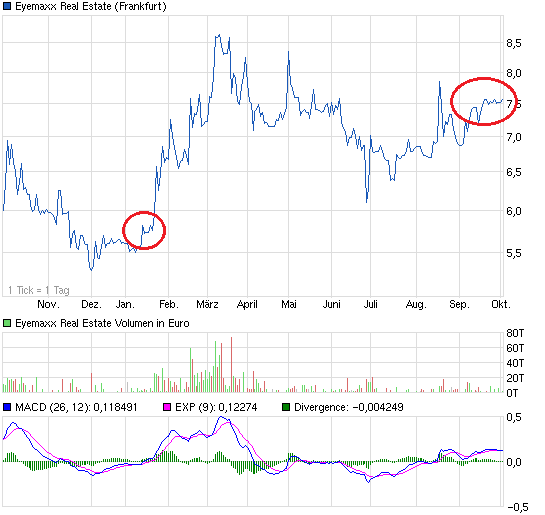Click the 60T volume axis value
This screenshot has width=545, height=515.
coord(515,348)
